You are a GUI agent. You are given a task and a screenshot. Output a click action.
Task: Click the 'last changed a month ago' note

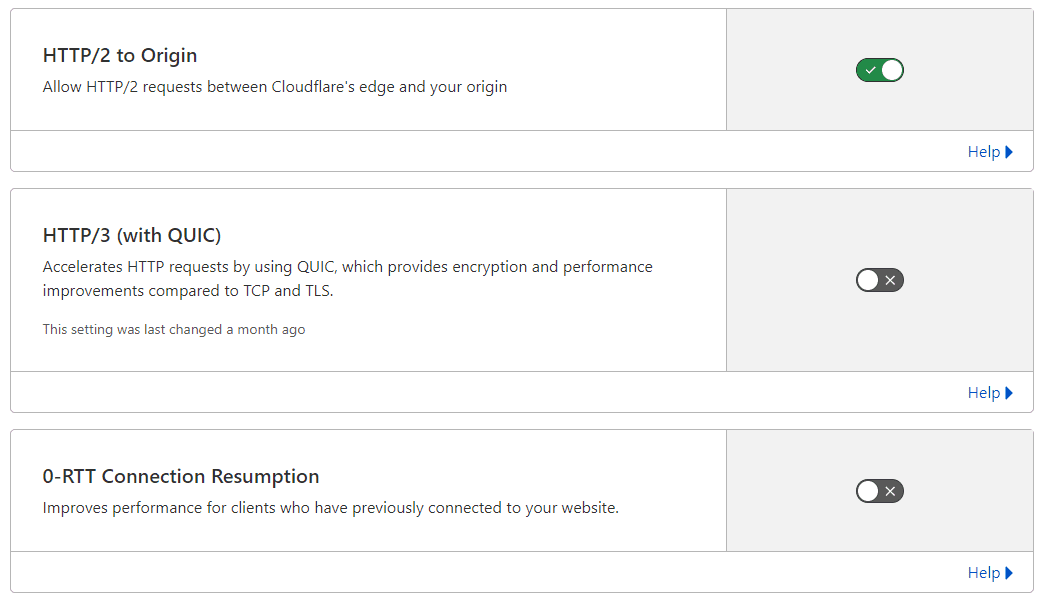[173, 329]
